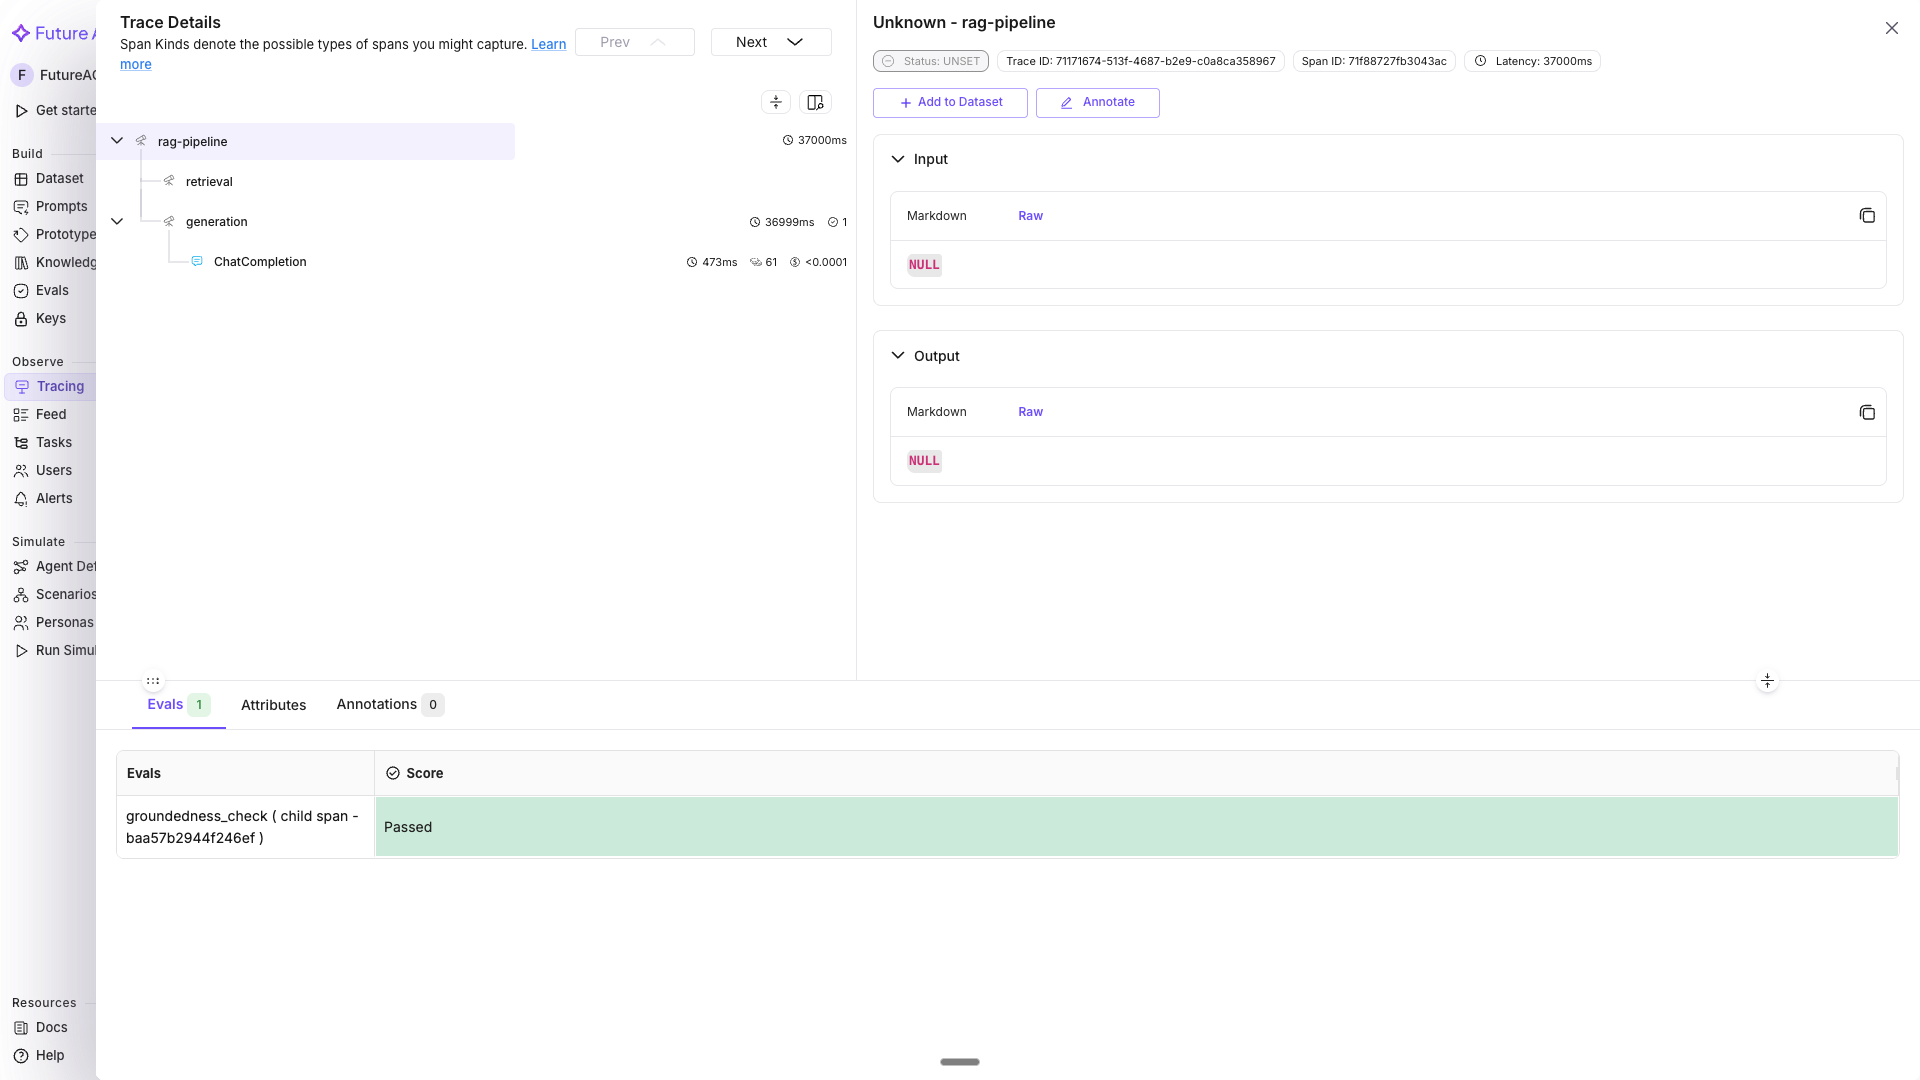Collapse the Output section

pyautogui.click(x=897, y=355)
